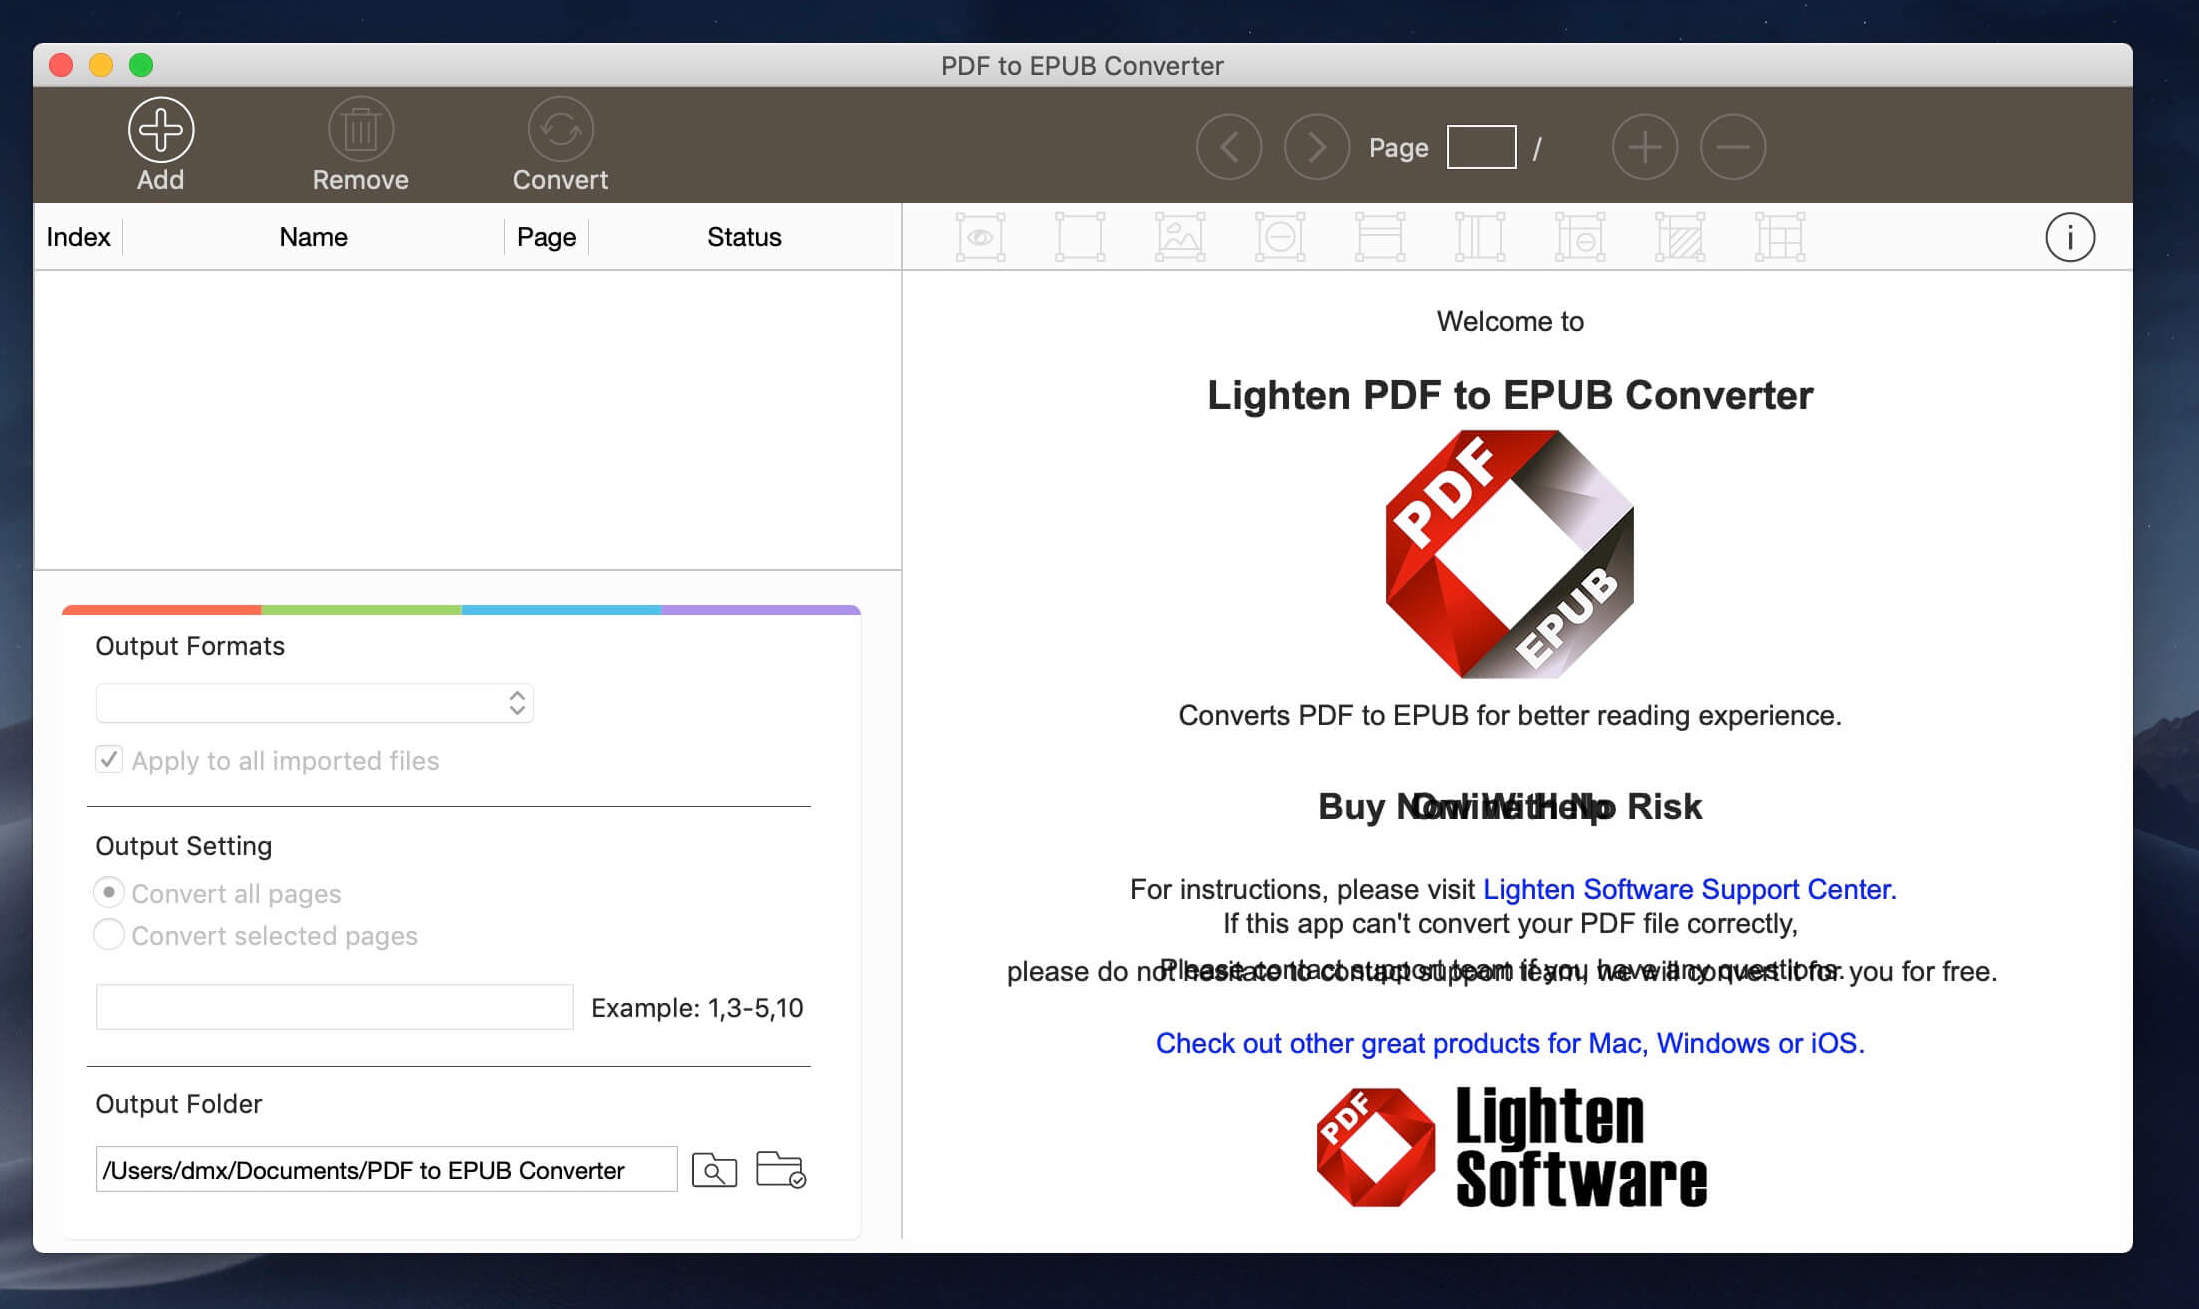Zoom out with the minus circle

pos(1733,147)
